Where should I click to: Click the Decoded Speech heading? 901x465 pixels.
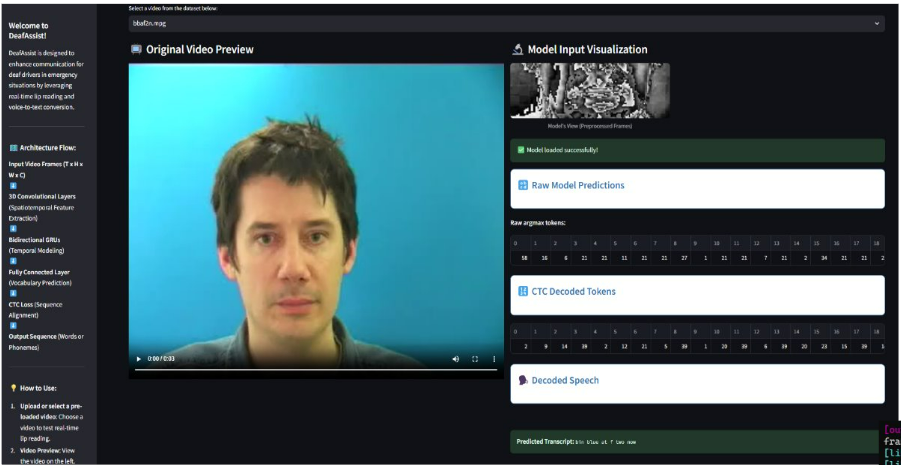point(565,380)
